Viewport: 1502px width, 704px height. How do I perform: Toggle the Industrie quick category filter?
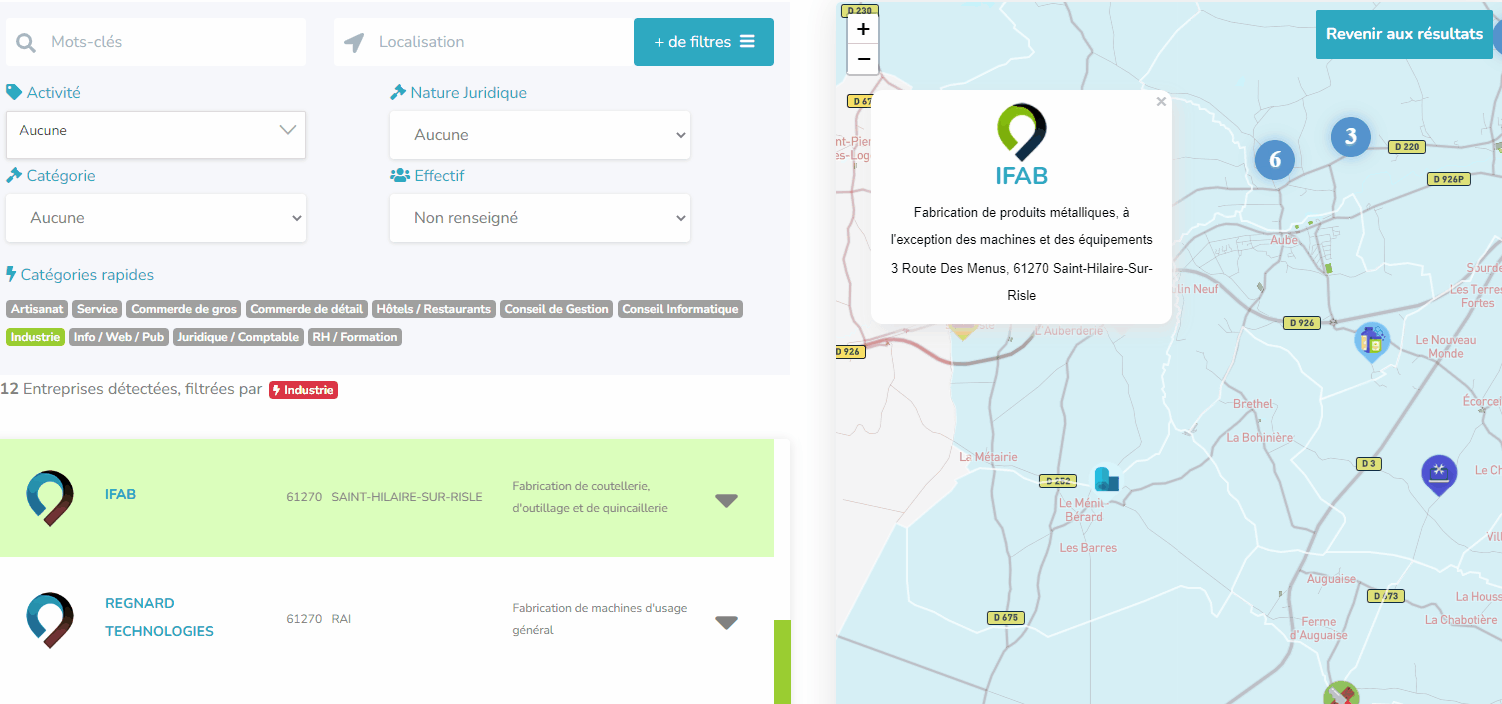[36, 337]
